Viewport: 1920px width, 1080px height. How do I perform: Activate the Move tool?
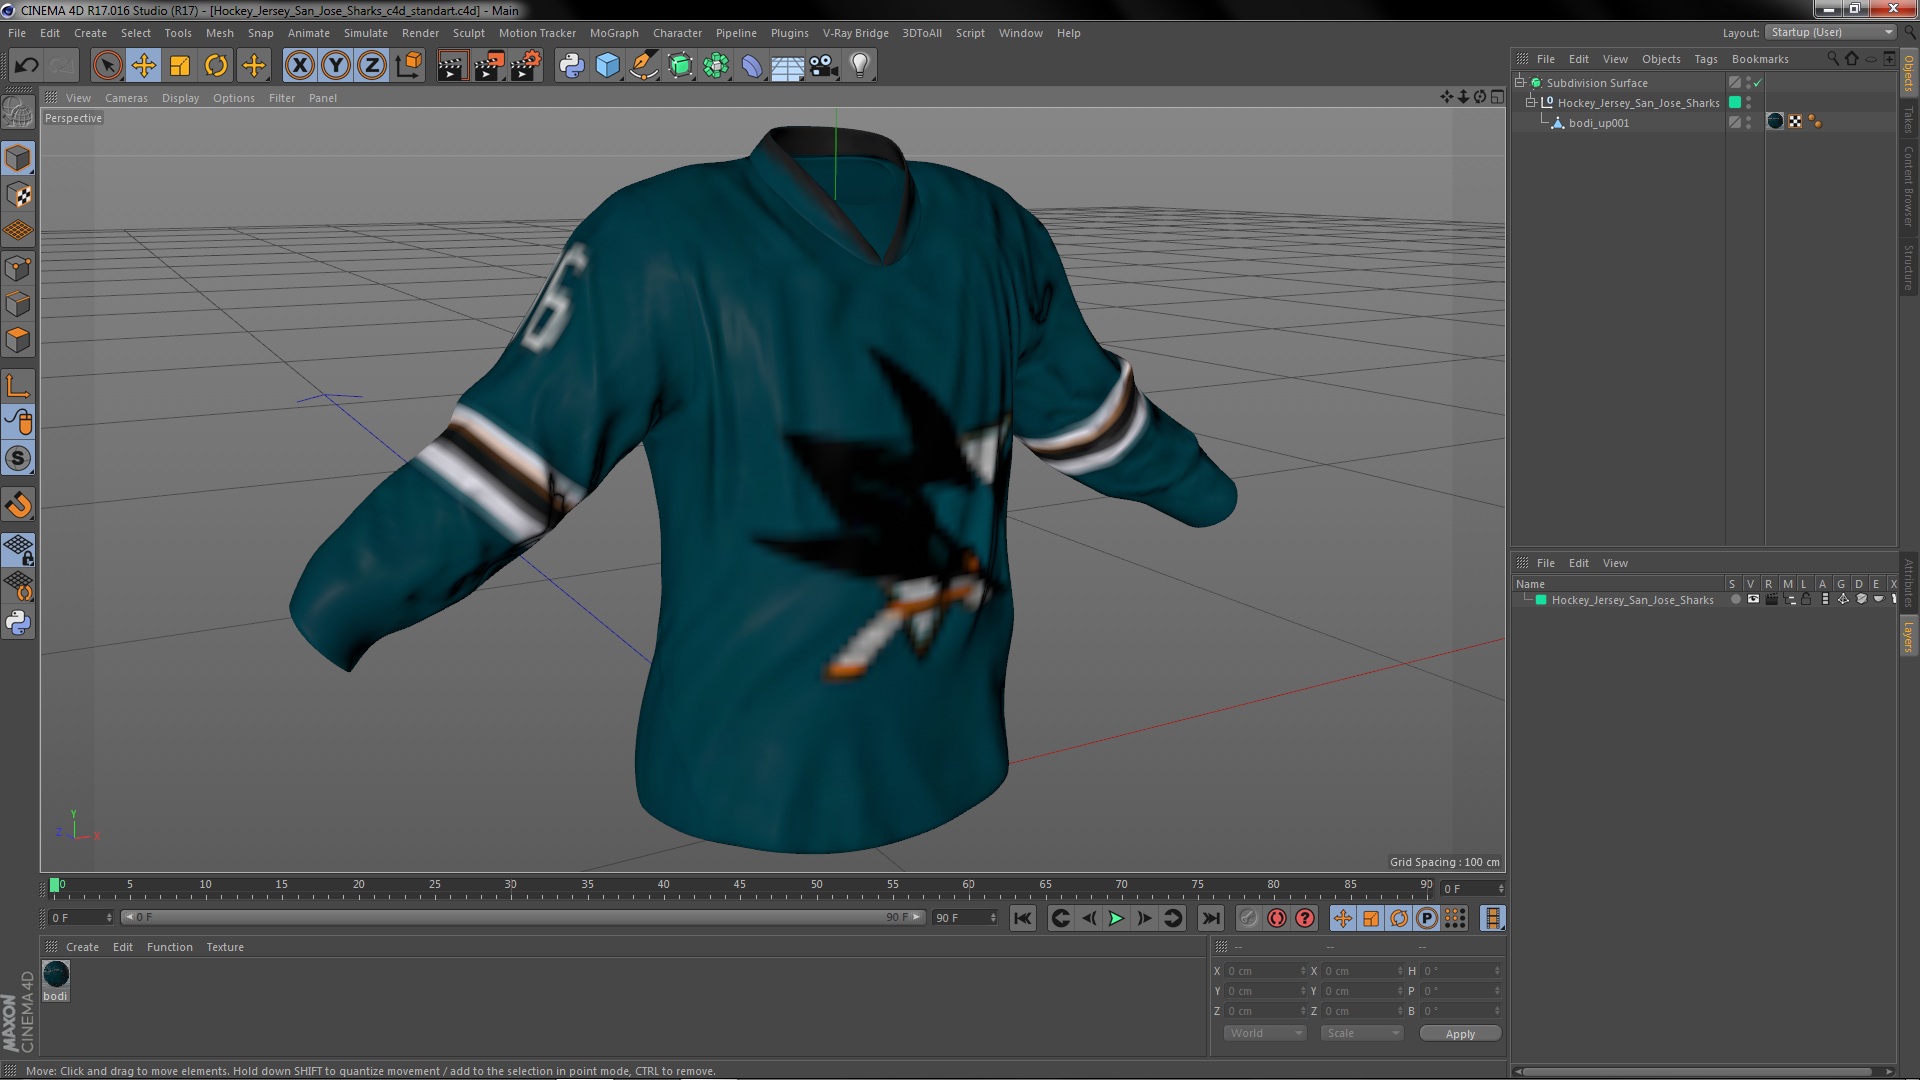tap(143, 66)
